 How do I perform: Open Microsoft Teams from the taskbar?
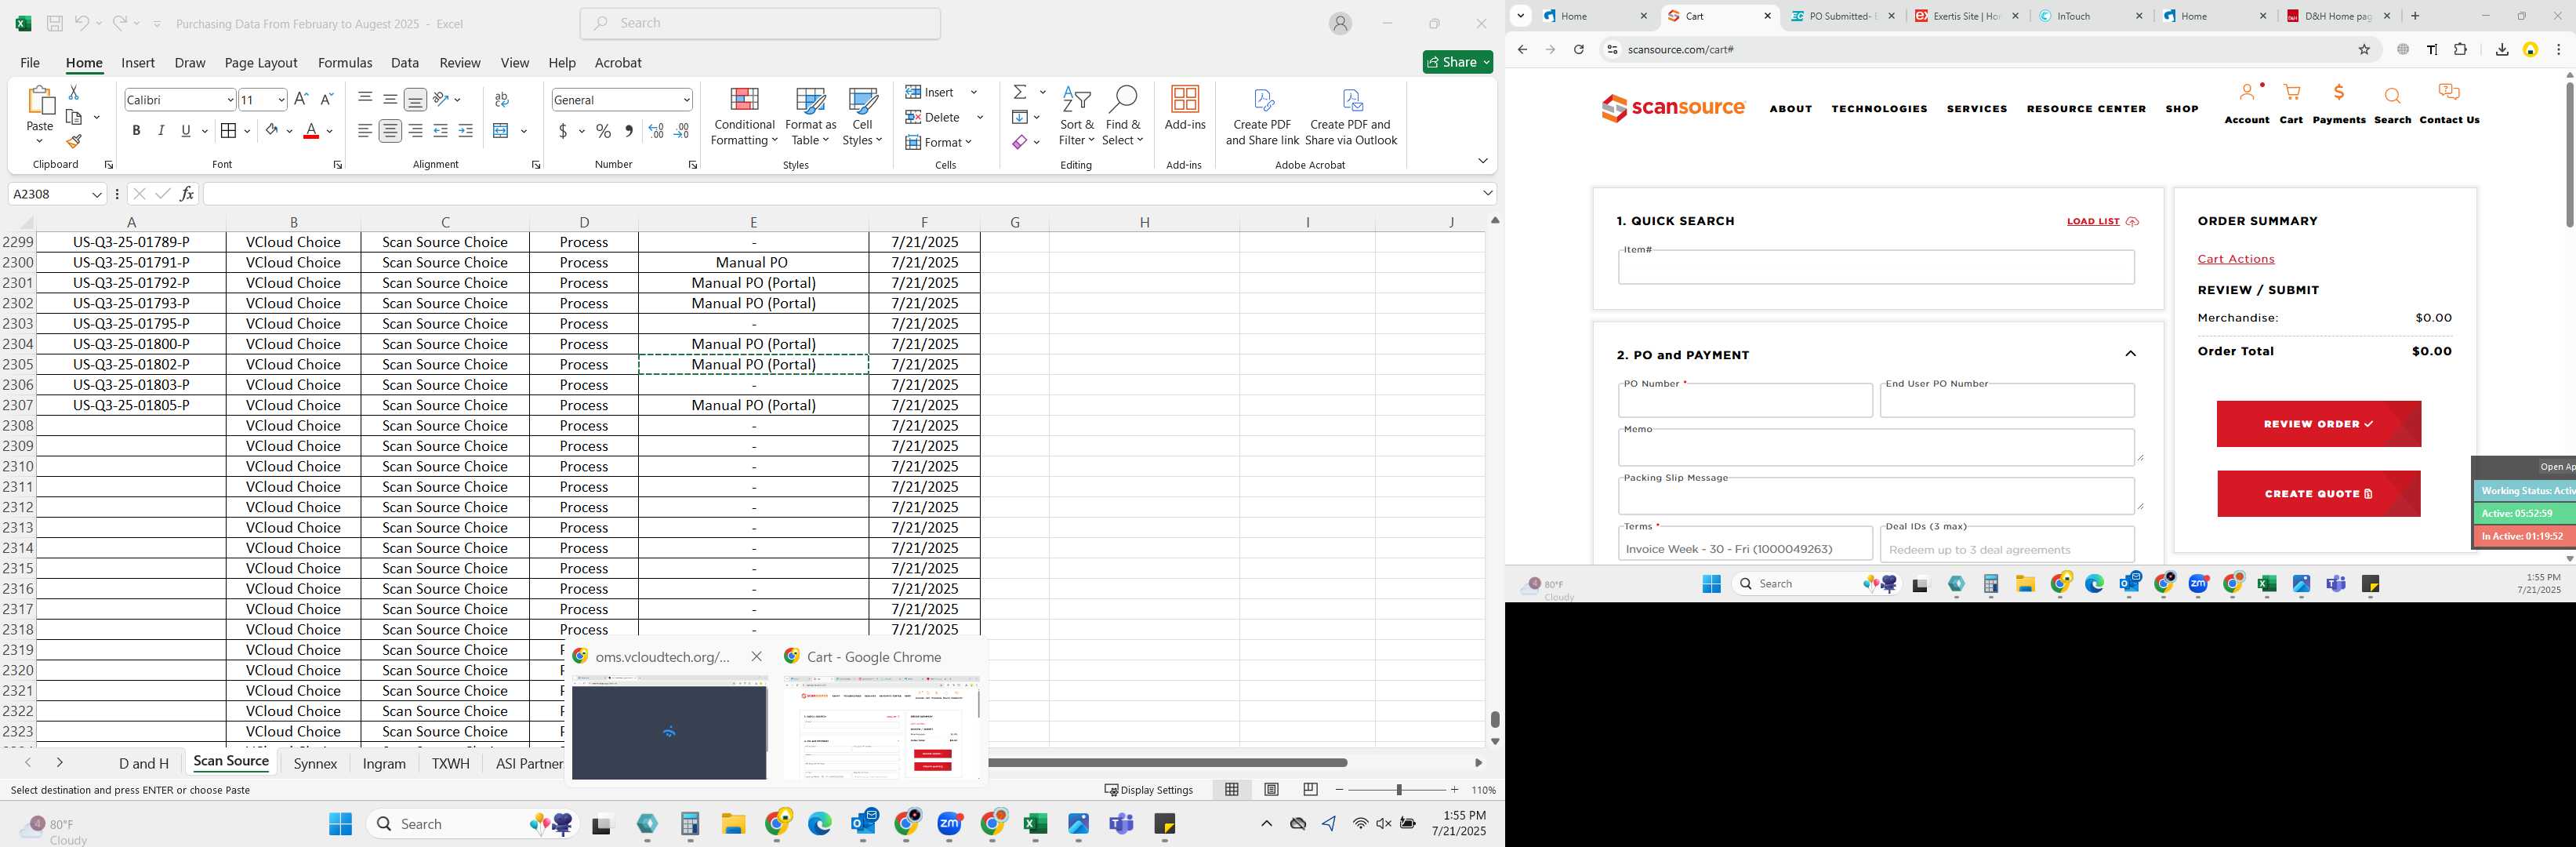click(x=1121, y=824)
